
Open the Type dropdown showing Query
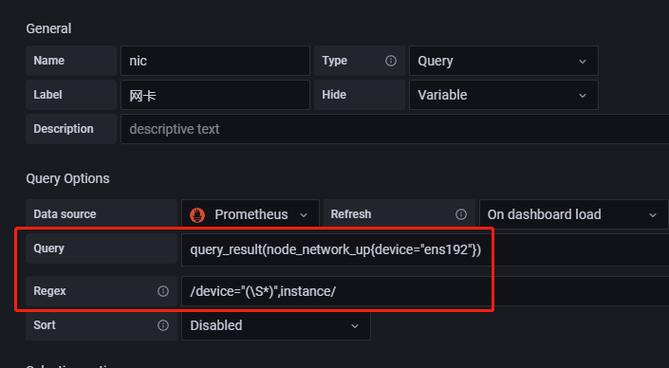coord(503,61)
